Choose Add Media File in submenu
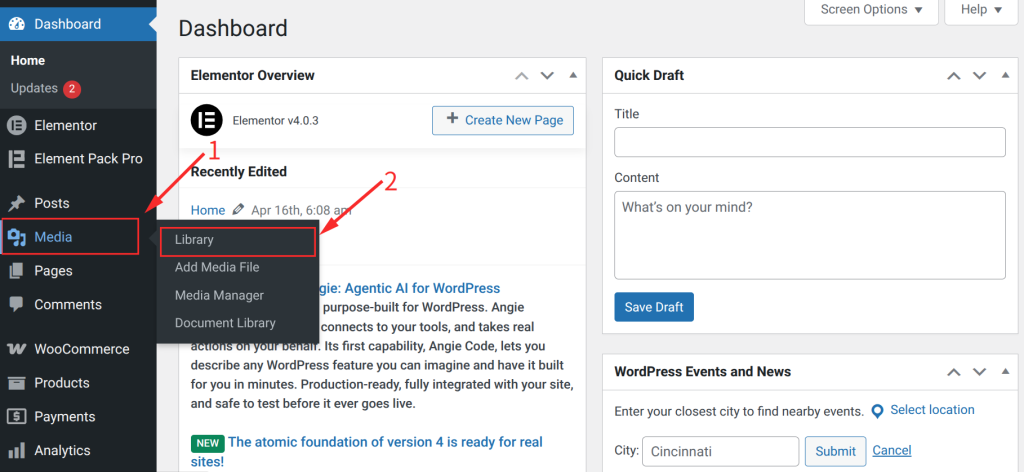This screenshot has width=1024, height=472. tap(217, 268)
